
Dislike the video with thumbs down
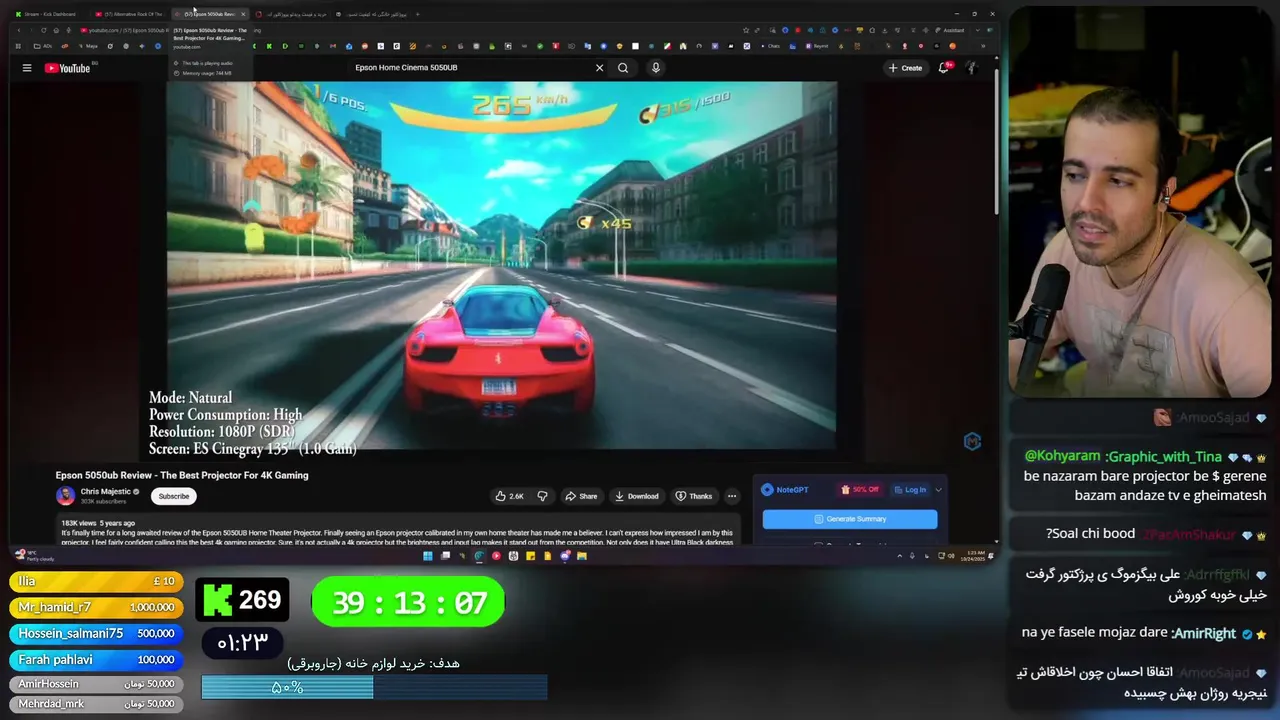pos(542,496)
